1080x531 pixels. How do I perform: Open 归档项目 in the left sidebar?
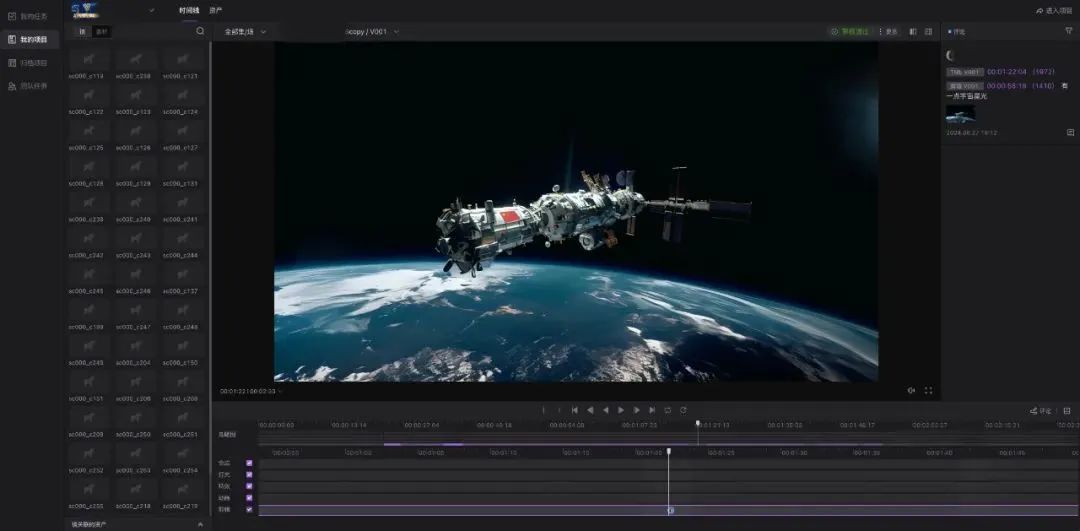pos(28,63)
